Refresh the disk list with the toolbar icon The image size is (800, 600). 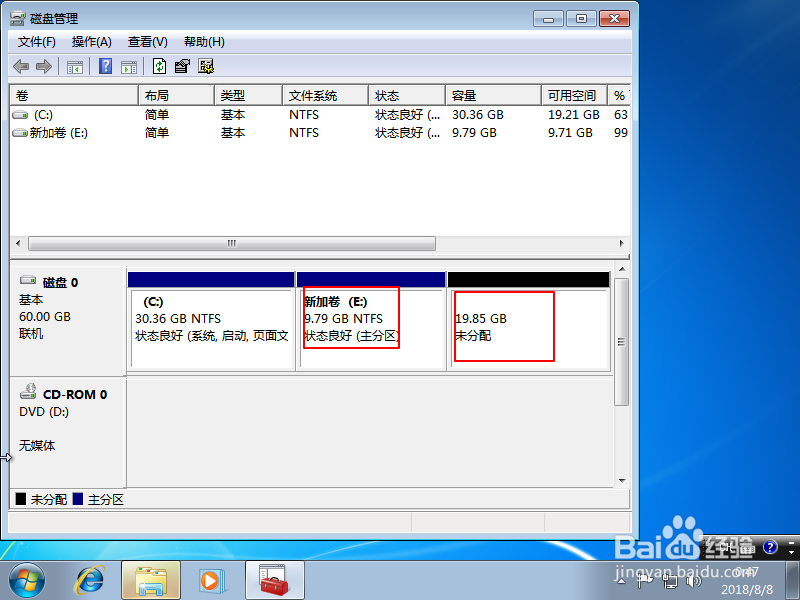tap(160, 66)
